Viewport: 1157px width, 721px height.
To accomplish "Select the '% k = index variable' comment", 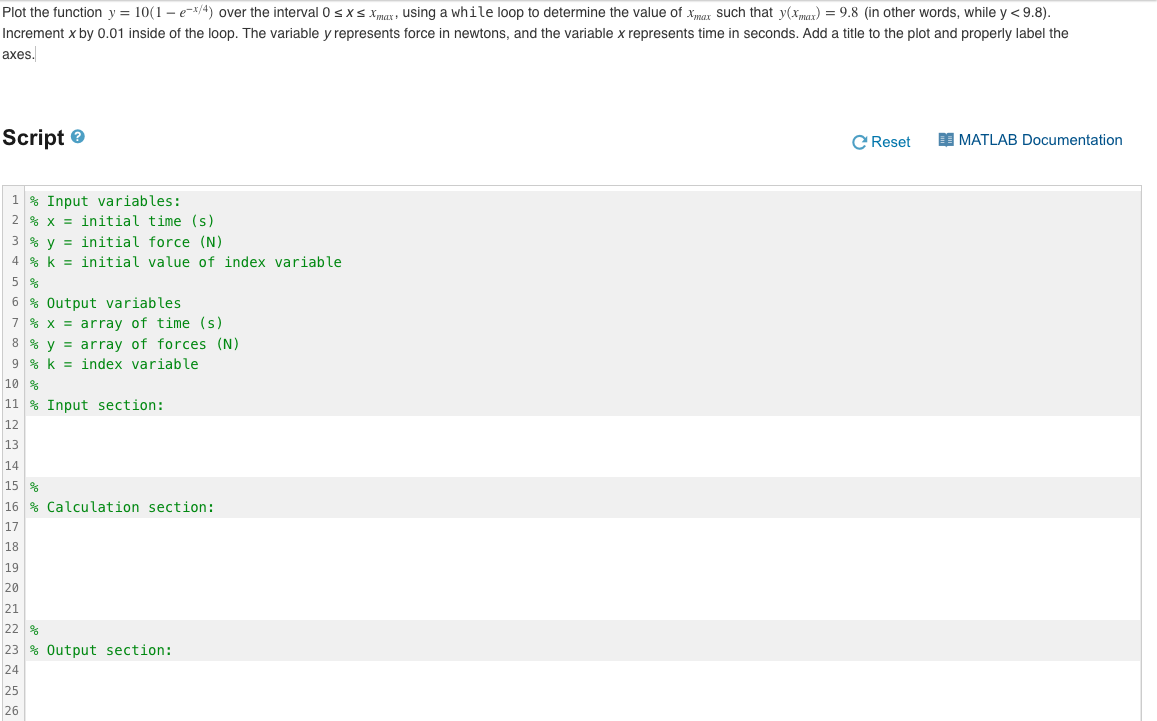I will click(x=114, y=363).
